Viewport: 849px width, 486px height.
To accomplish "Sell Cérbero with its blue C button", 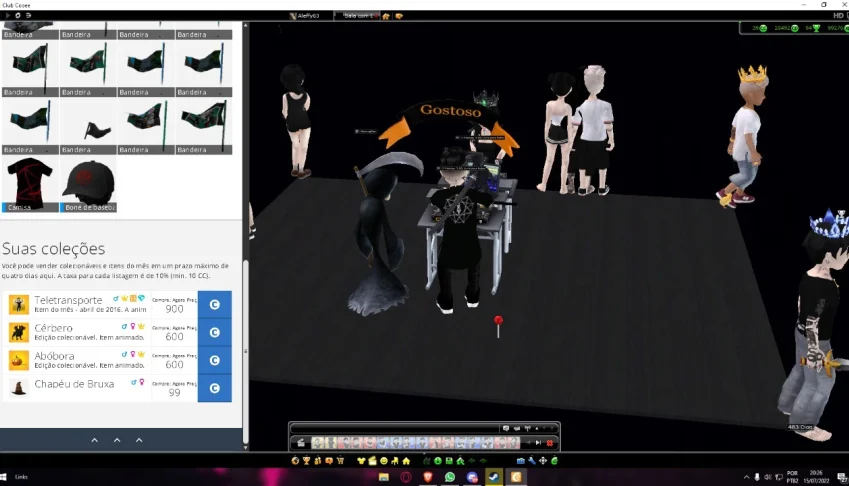I will point(214,332).
